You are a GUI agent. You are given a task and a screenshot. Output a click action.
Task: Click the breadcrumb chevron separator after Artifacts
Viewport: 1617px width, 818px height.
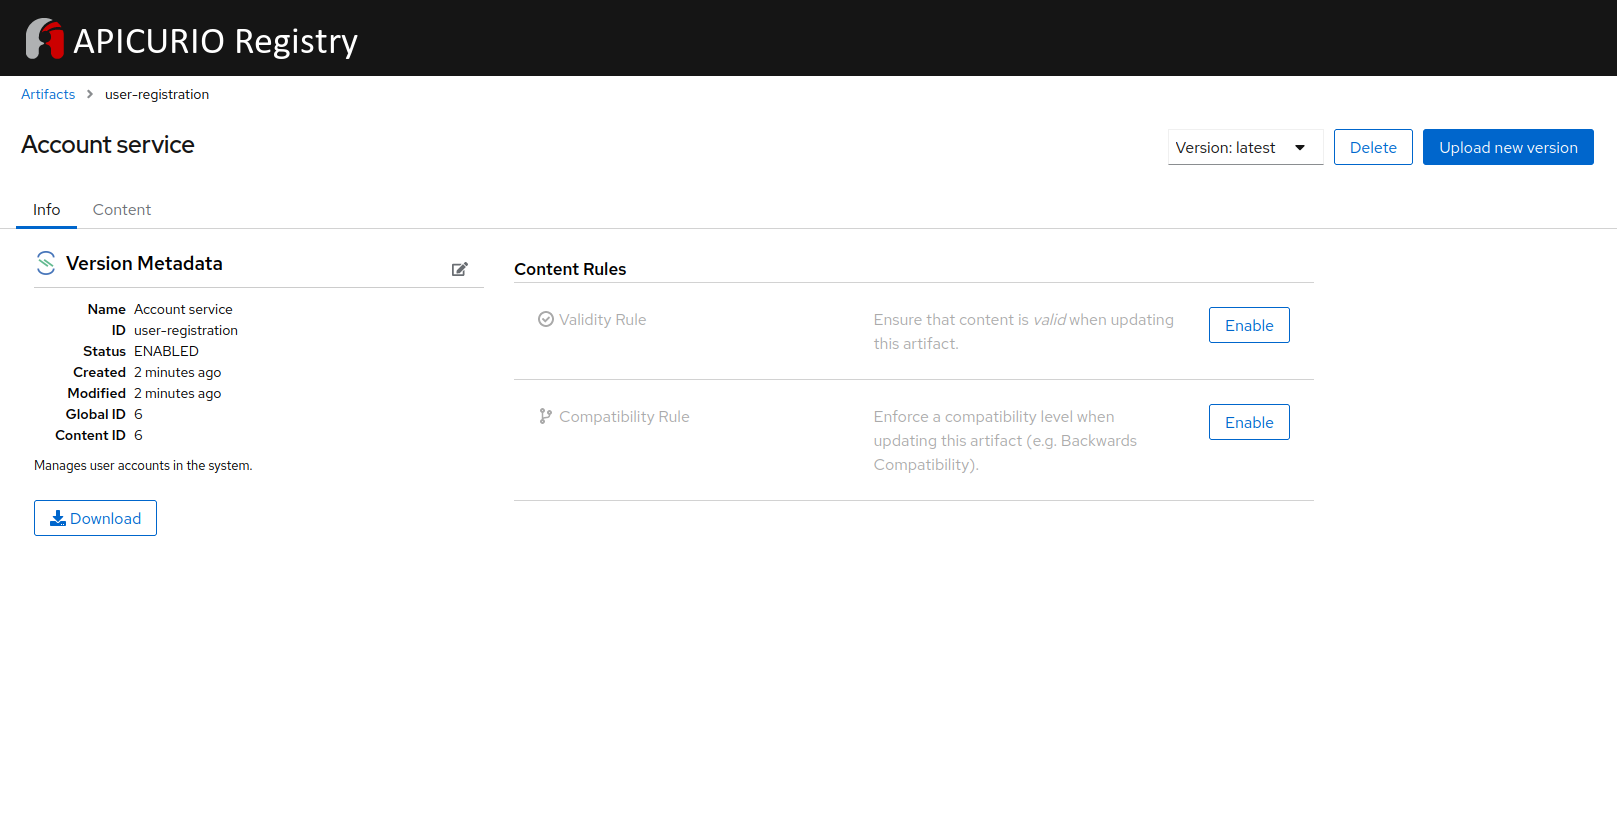[x=90, y=94]
